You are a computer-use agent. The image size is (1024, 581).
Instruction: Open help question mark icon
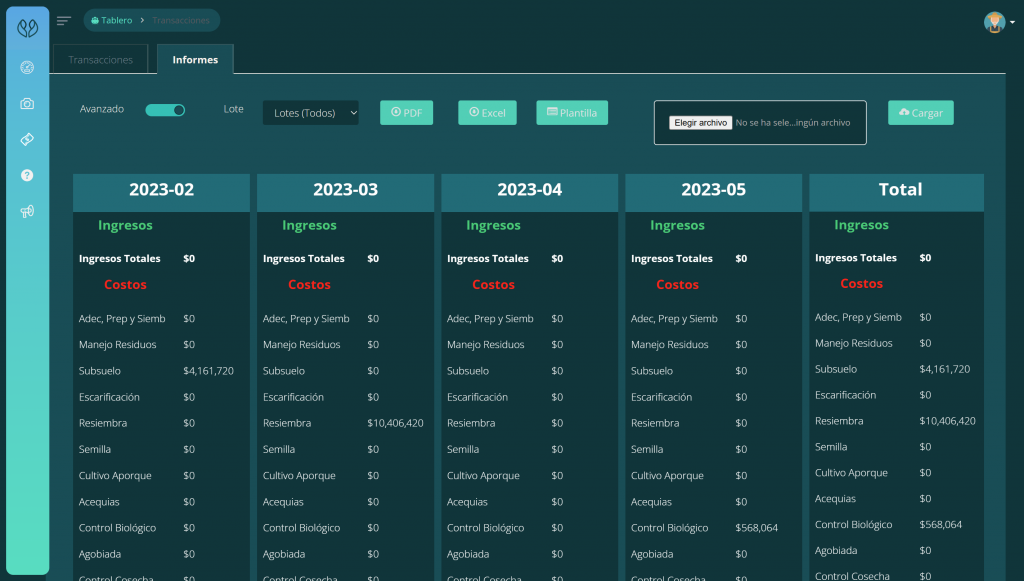(27, 175)
